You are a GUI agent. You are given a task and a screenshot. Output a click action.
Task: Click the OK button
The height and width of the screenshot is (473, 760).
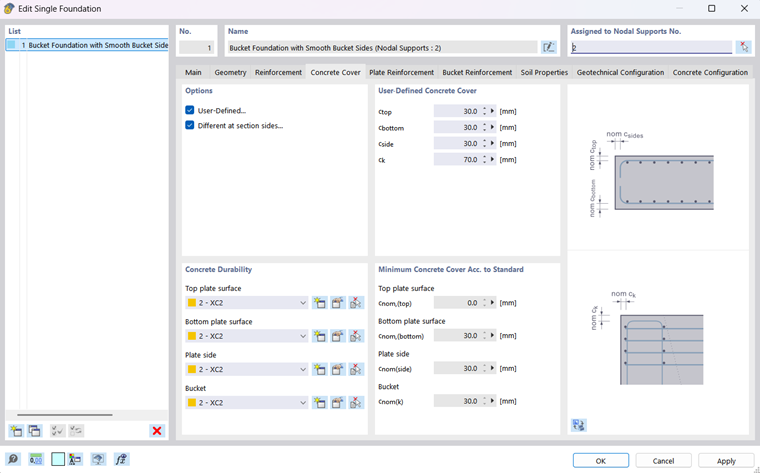601,460
